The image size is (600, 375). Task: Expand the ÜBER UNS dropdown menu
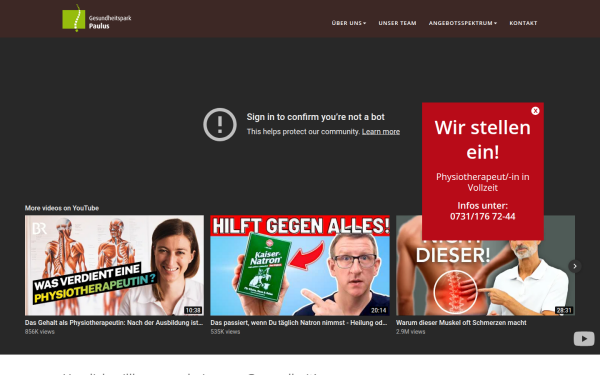(x=349, y=23)
